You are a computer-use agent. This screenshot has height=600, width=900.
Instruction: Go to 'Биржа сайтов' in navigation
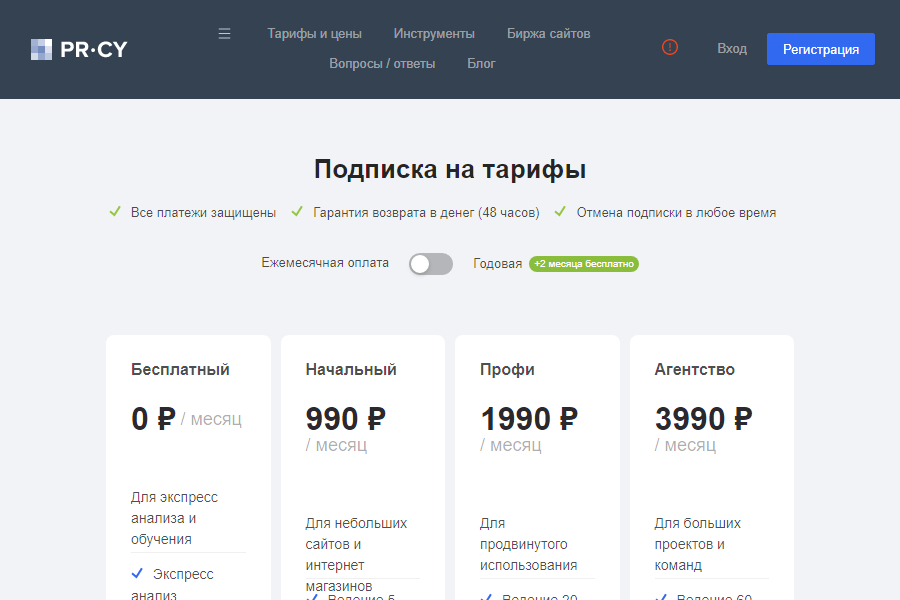coord(548,34)
